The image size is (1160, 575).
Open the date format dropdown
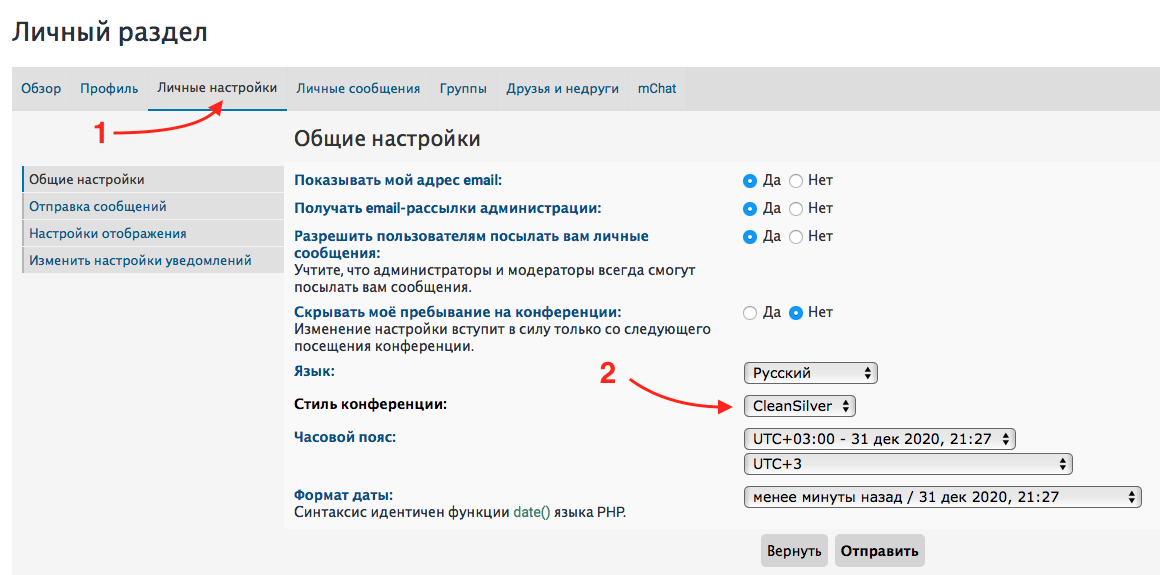pos(942,497)
